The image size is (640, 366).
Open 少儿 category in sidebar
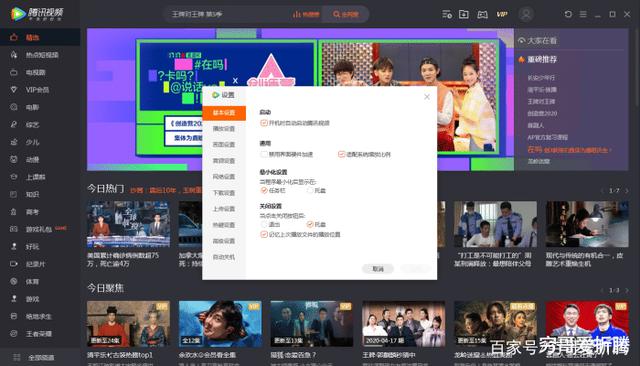pyautogui.click(x=31, y=142)
